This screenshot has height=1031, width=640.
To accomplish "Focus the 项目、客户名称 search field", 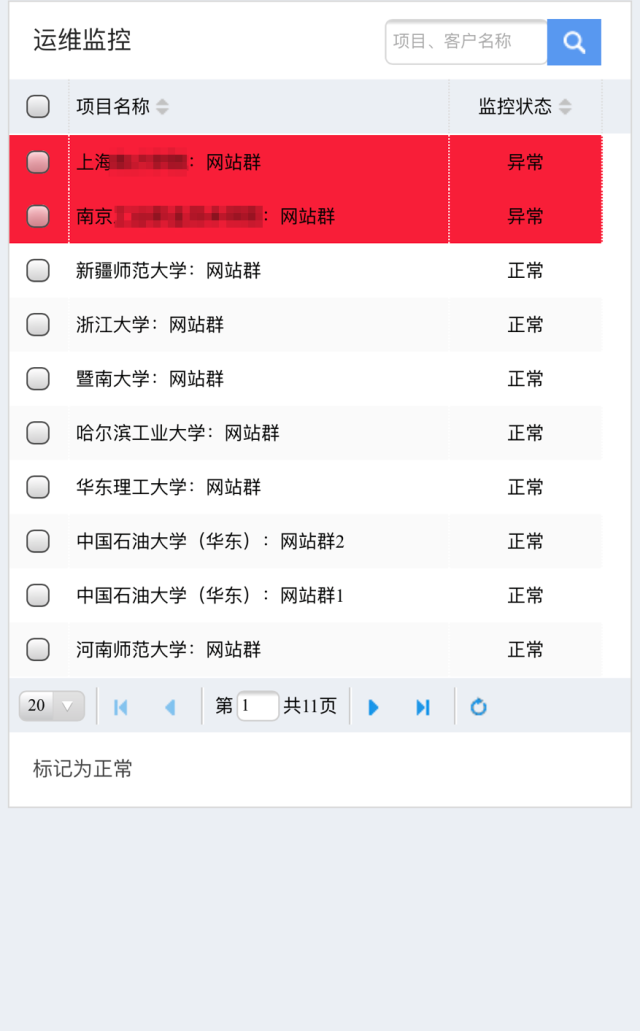I will tap(465, 42).
